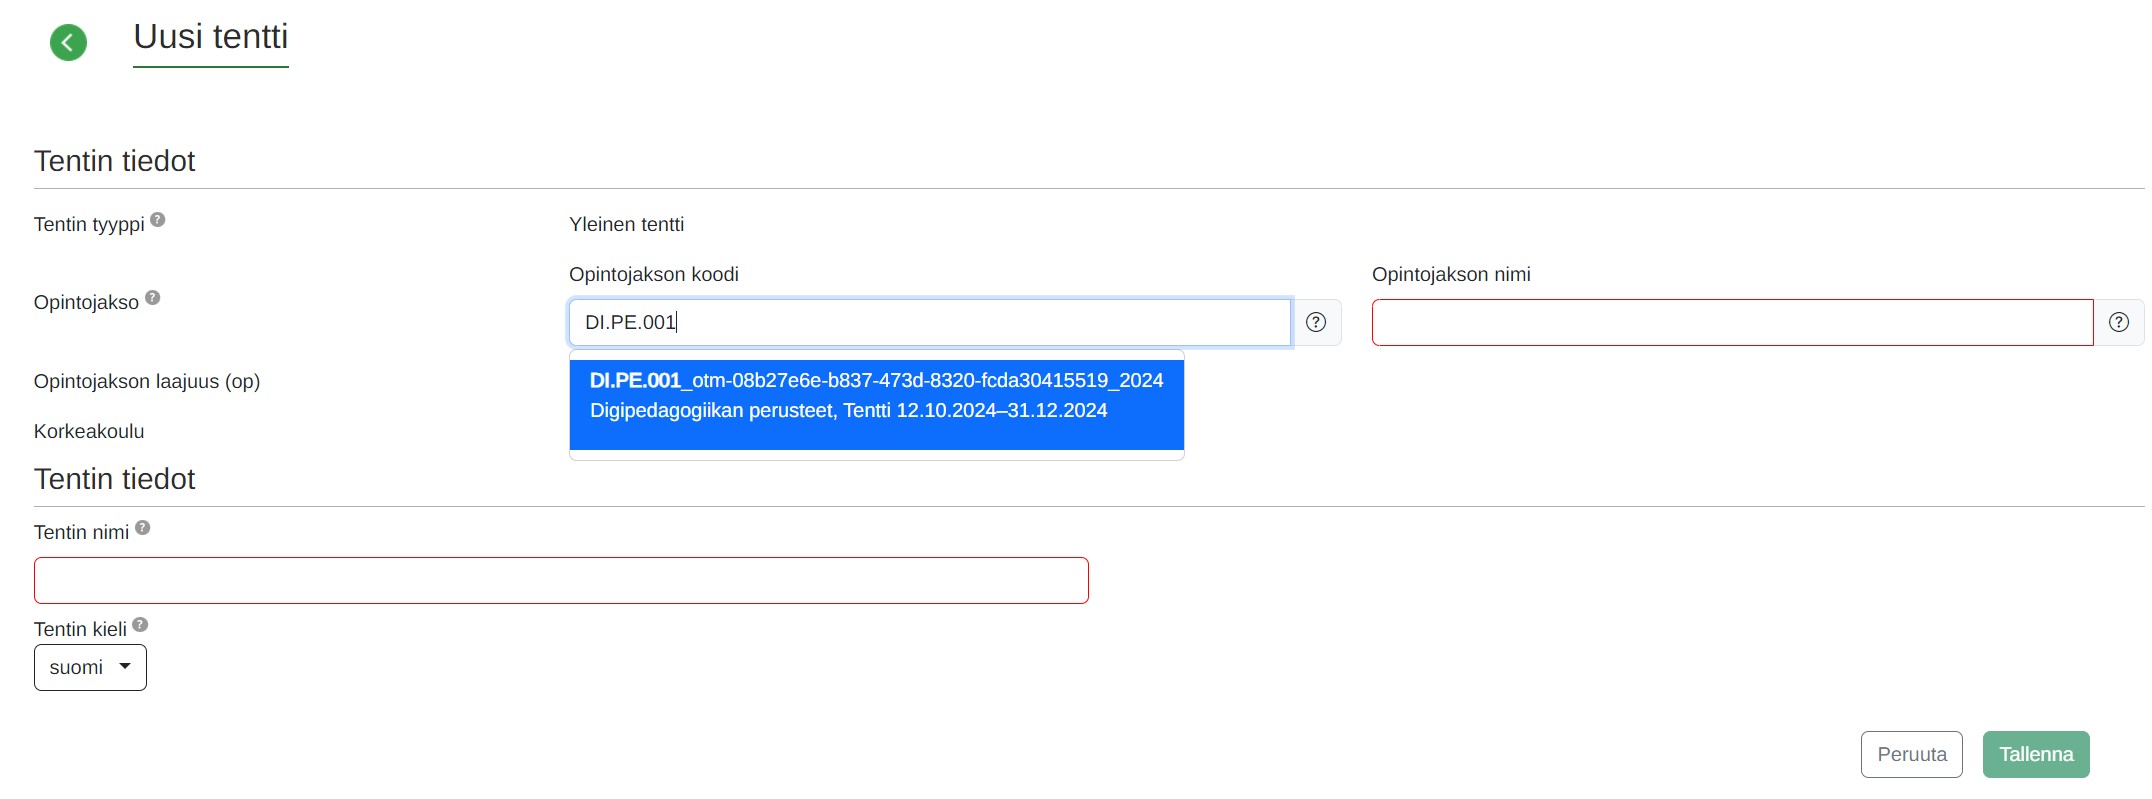Screen dimensions: 2152x799
Task: Click the Korkeakoulu label
Action: (x=89, y=431)
